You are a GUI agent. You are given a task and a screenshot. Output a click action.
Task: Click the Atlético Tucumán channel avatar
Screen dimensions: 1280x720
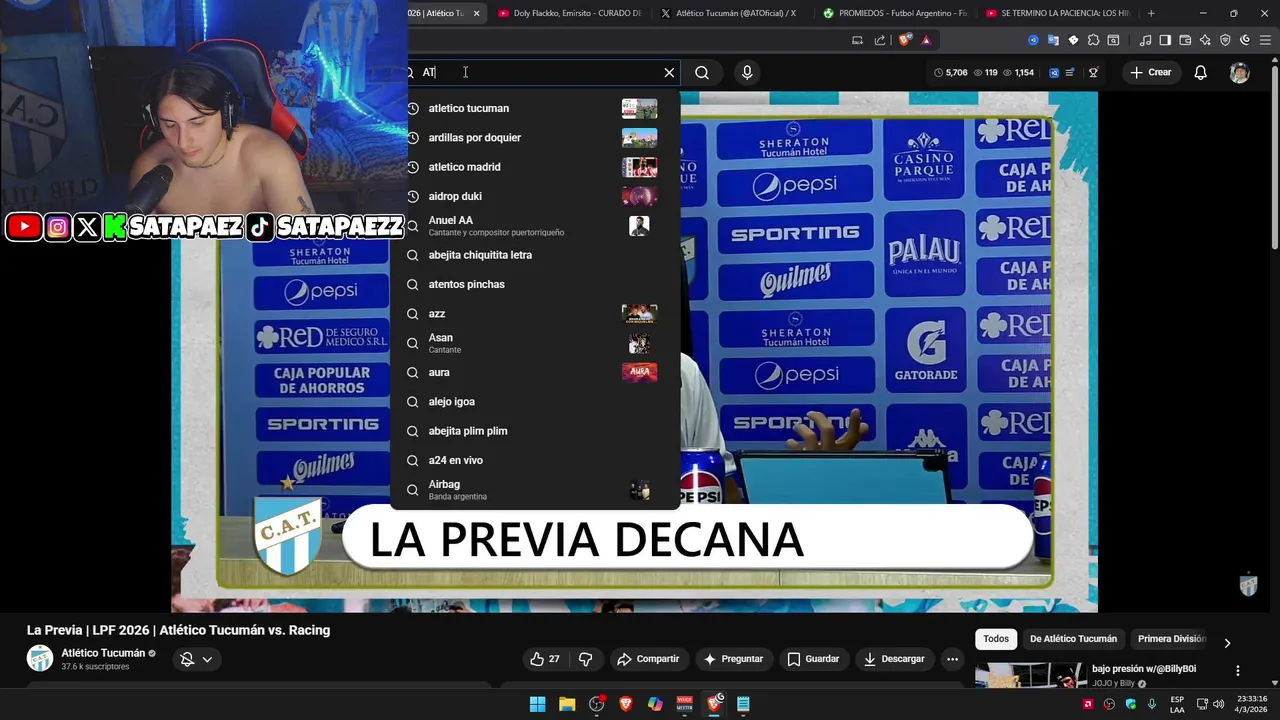pyautogui.click(x=40, y=658)
